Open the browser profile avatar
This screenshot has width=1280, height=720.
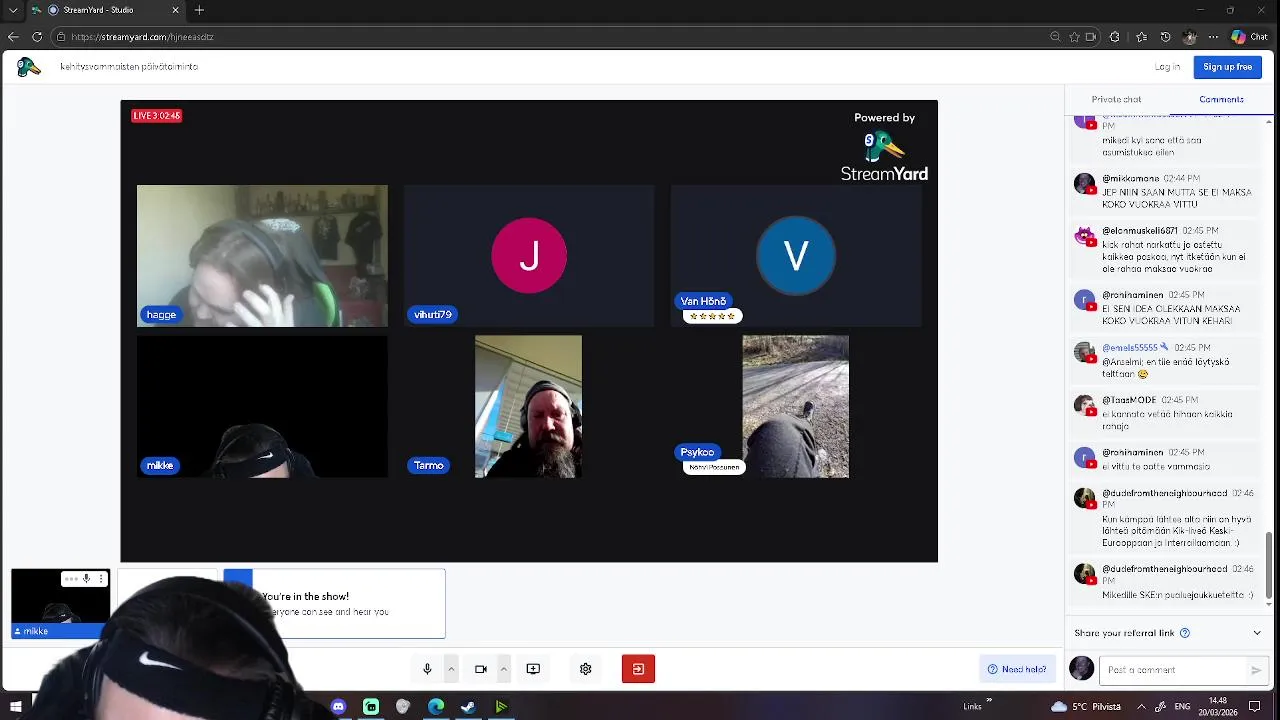pyautogui.click(x=1189, y=37)
